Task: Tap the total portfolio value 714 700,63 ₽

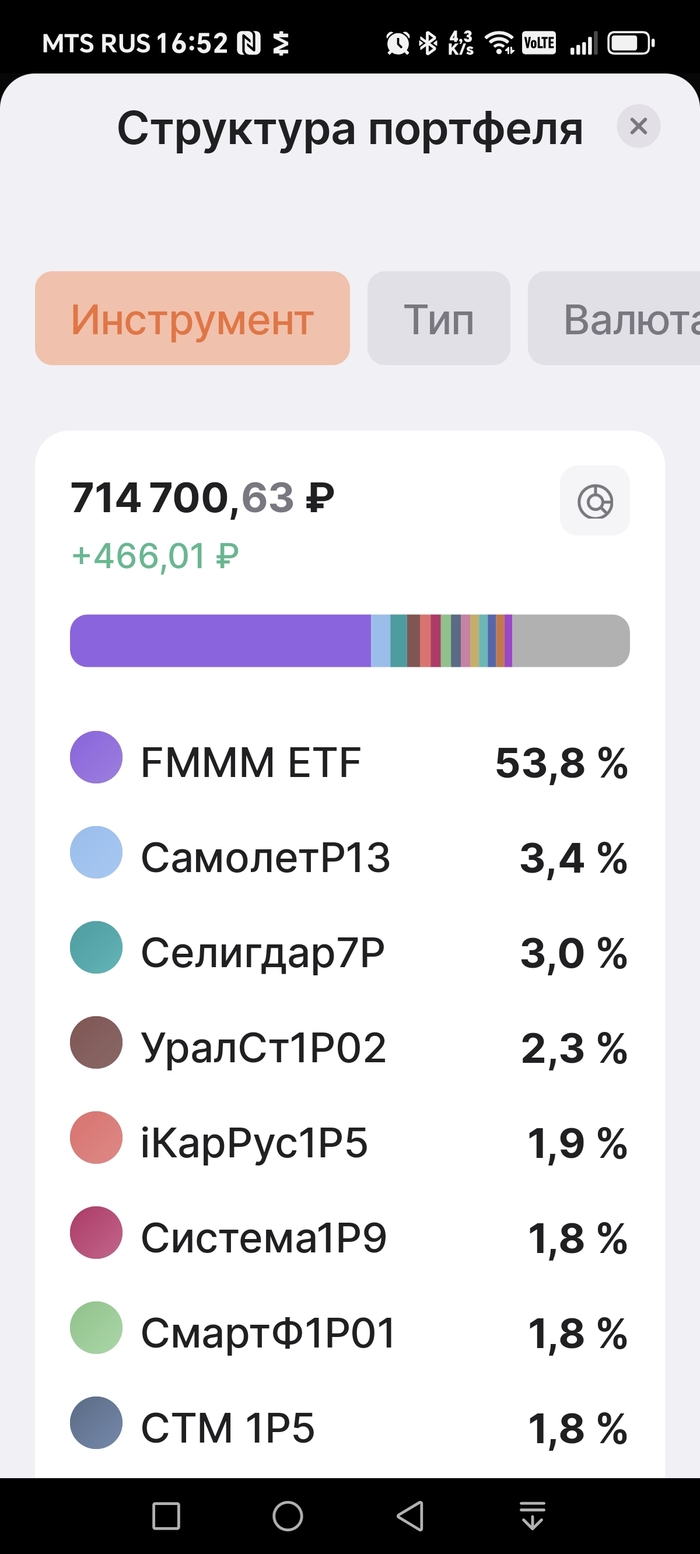Action: 202,498
